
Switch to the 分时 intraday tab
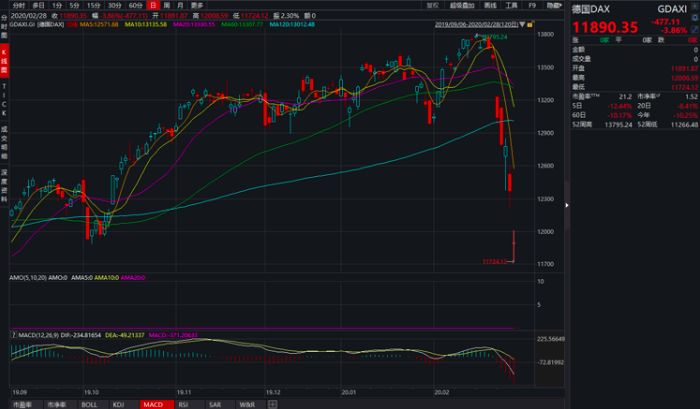tap(18, 5)
